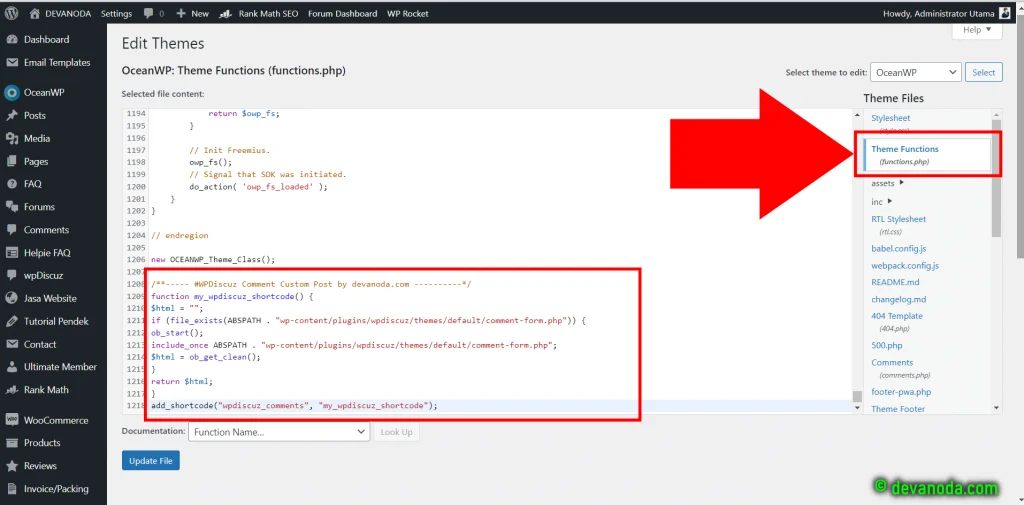Open Settings in the admin bar
The image size is (1024, 505).
(x=116, y=13)
